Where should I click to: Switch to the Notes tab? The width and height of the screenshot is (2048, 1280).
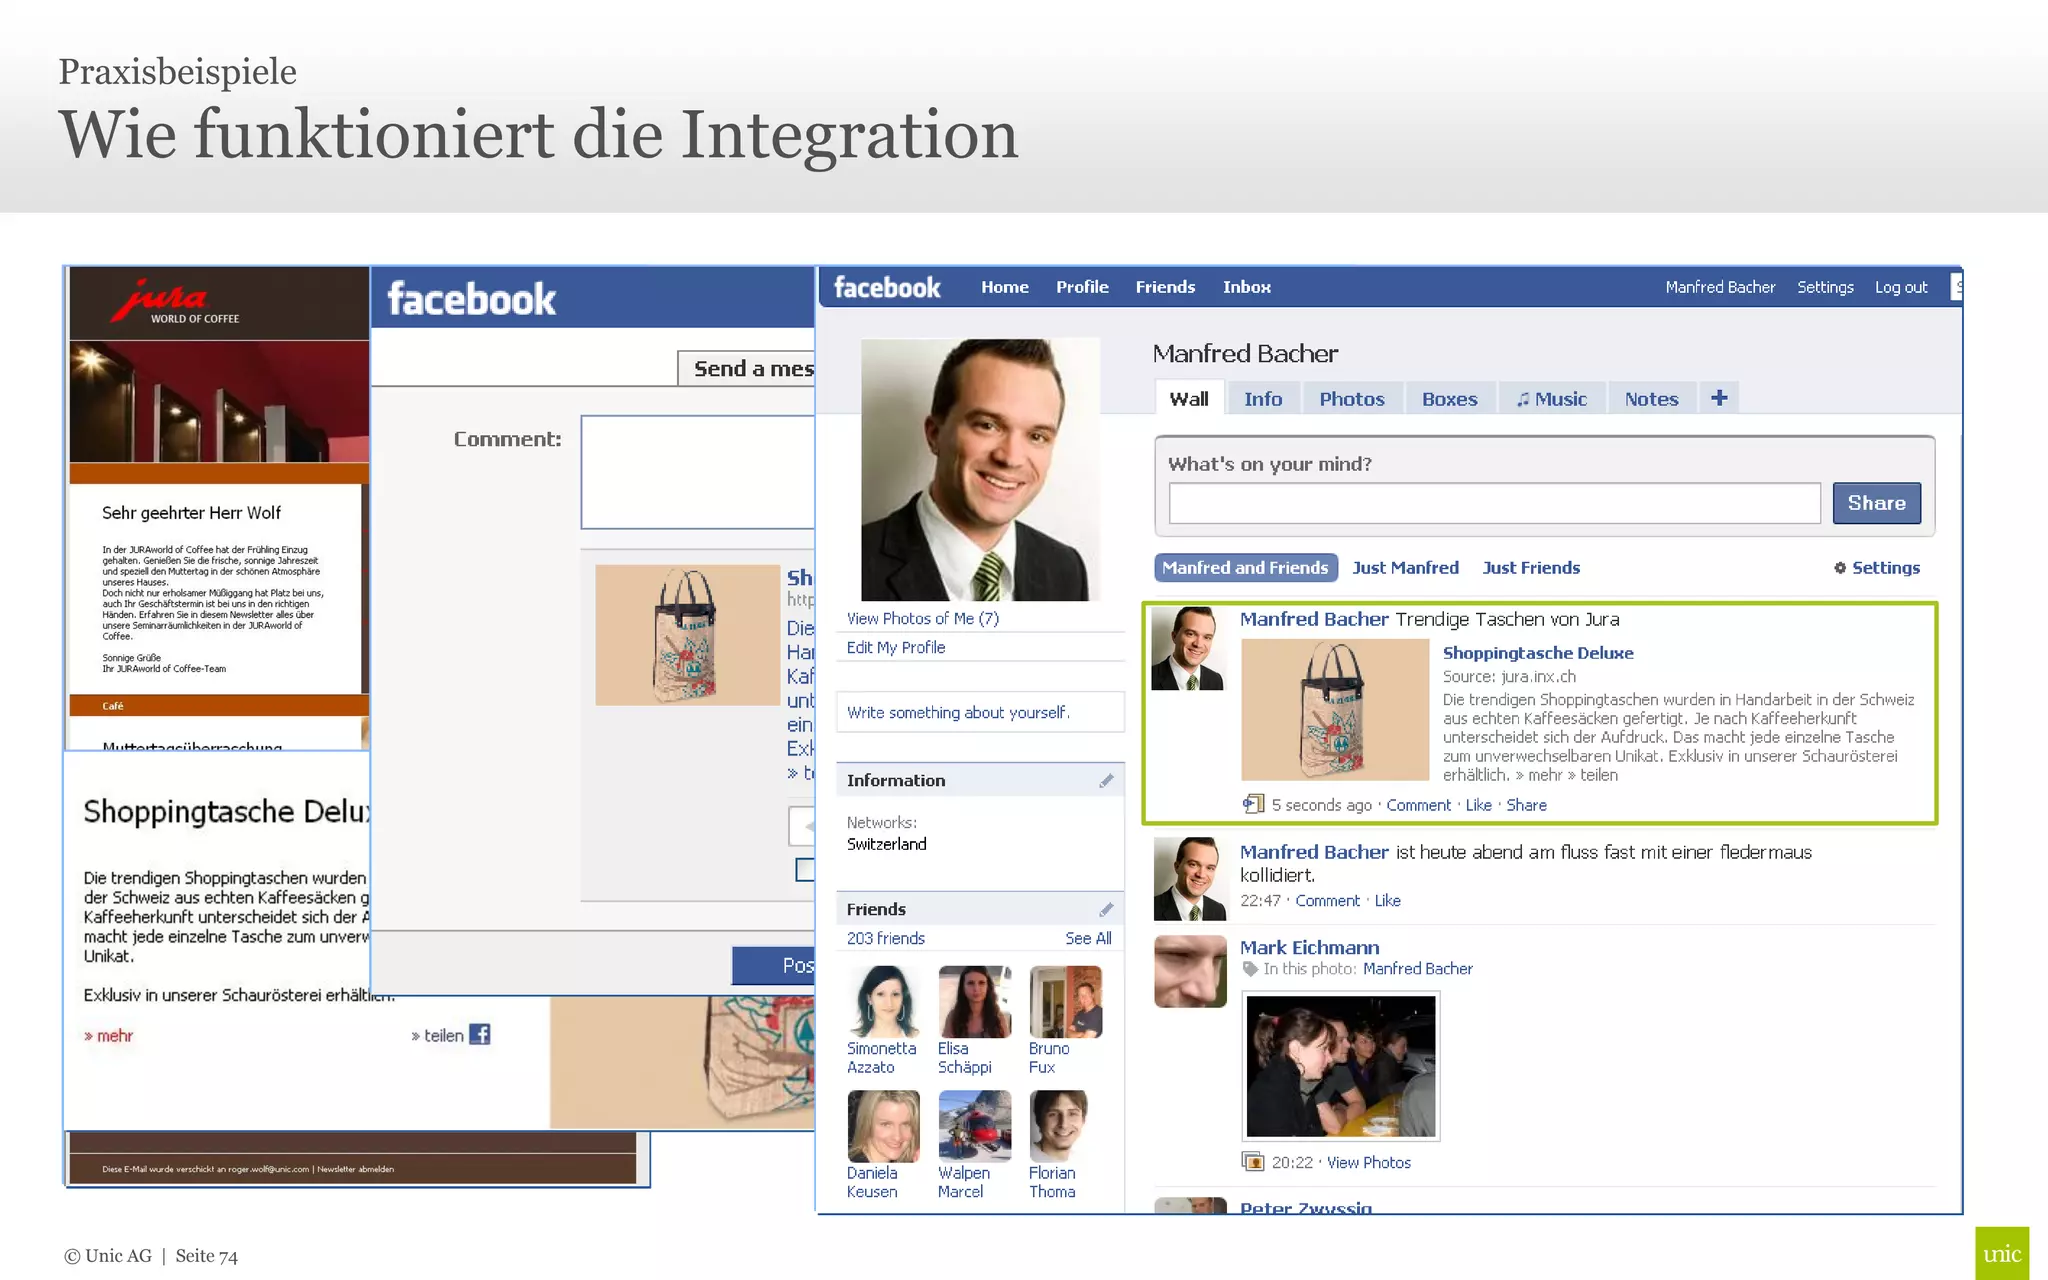(1651, 399)
